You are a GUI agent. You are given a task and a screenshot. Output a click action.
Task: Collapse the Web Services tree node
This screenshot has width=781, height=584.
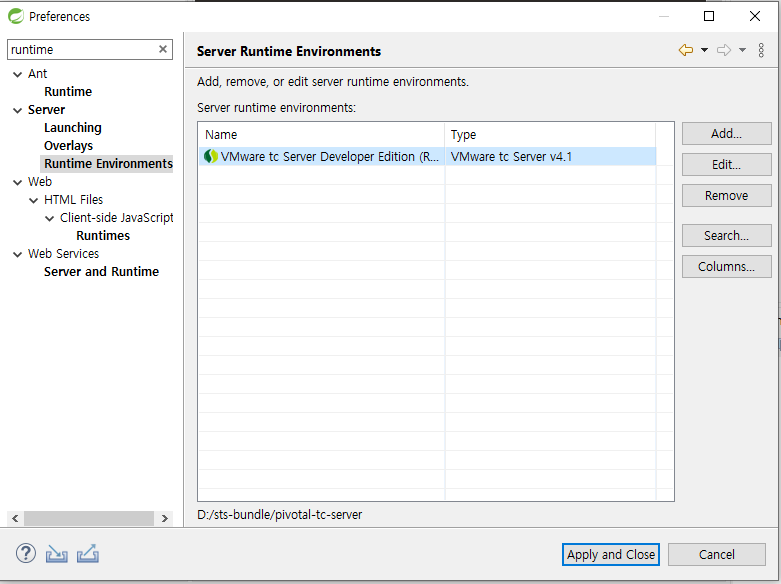tap(17, 254)
